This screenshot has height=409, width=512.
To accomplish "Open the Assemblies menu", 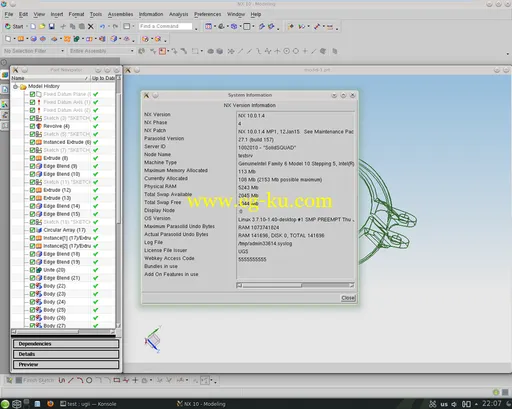I will [x=120, y=14].
